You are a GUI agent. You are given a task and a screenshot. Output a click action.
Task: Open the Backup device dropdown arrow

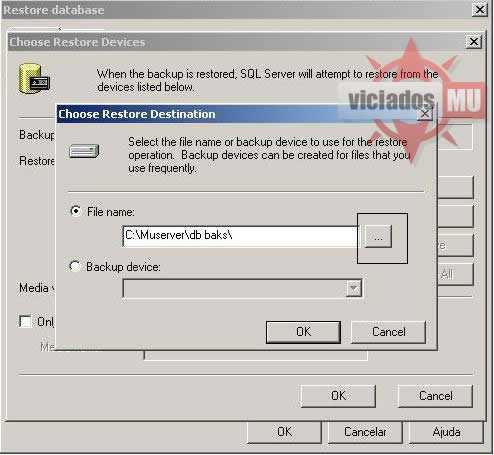click(354, 288)
